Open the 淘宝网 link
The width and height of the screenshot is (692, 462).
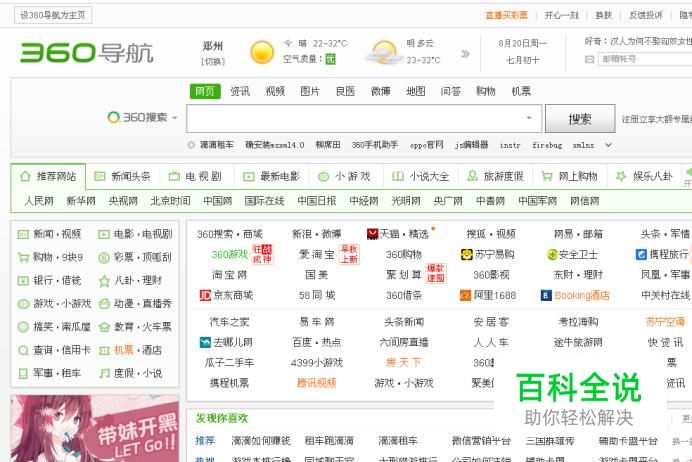229,275
